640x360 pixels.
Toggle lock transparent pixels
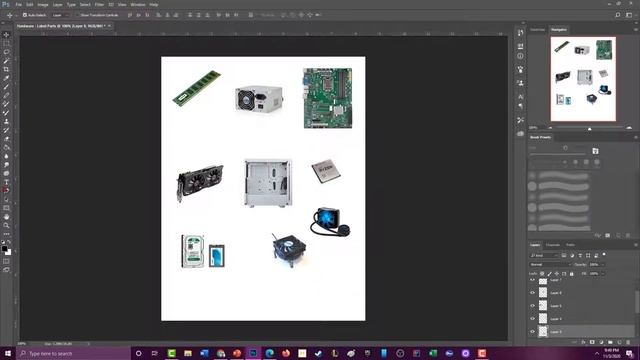click(x=542, y=273)
